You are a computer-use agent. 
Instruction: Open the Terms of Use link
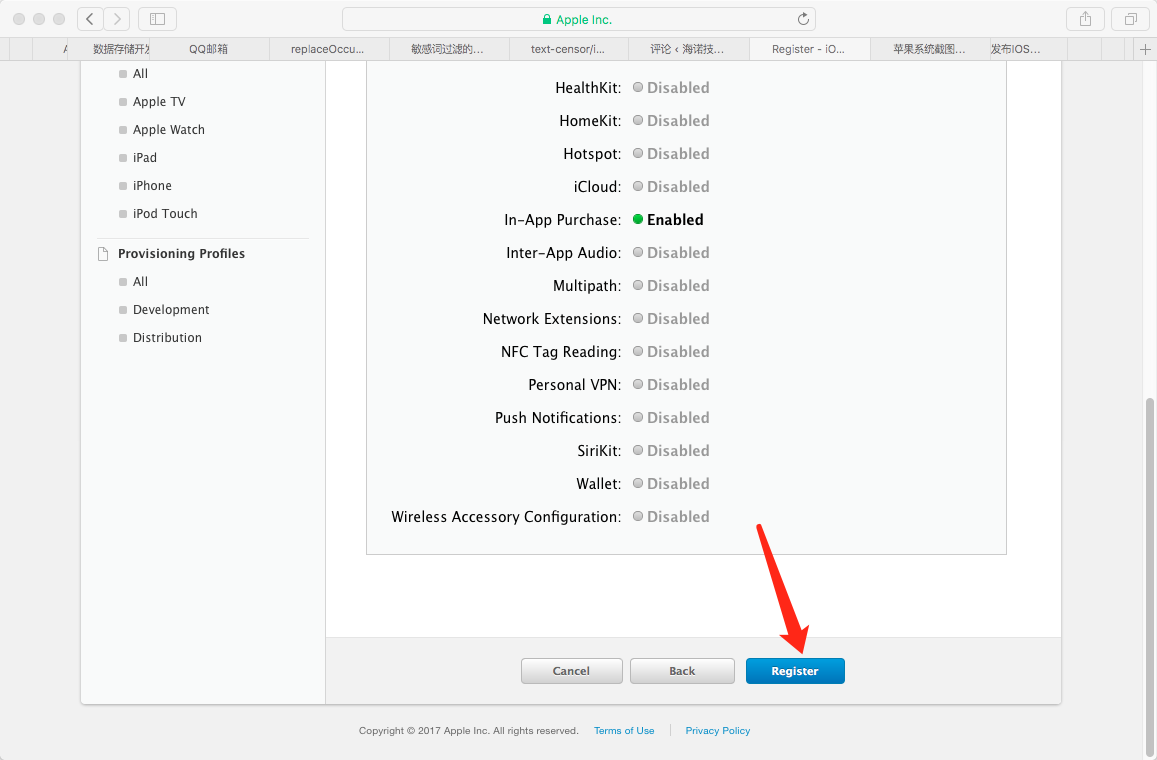tap(624, 730)
